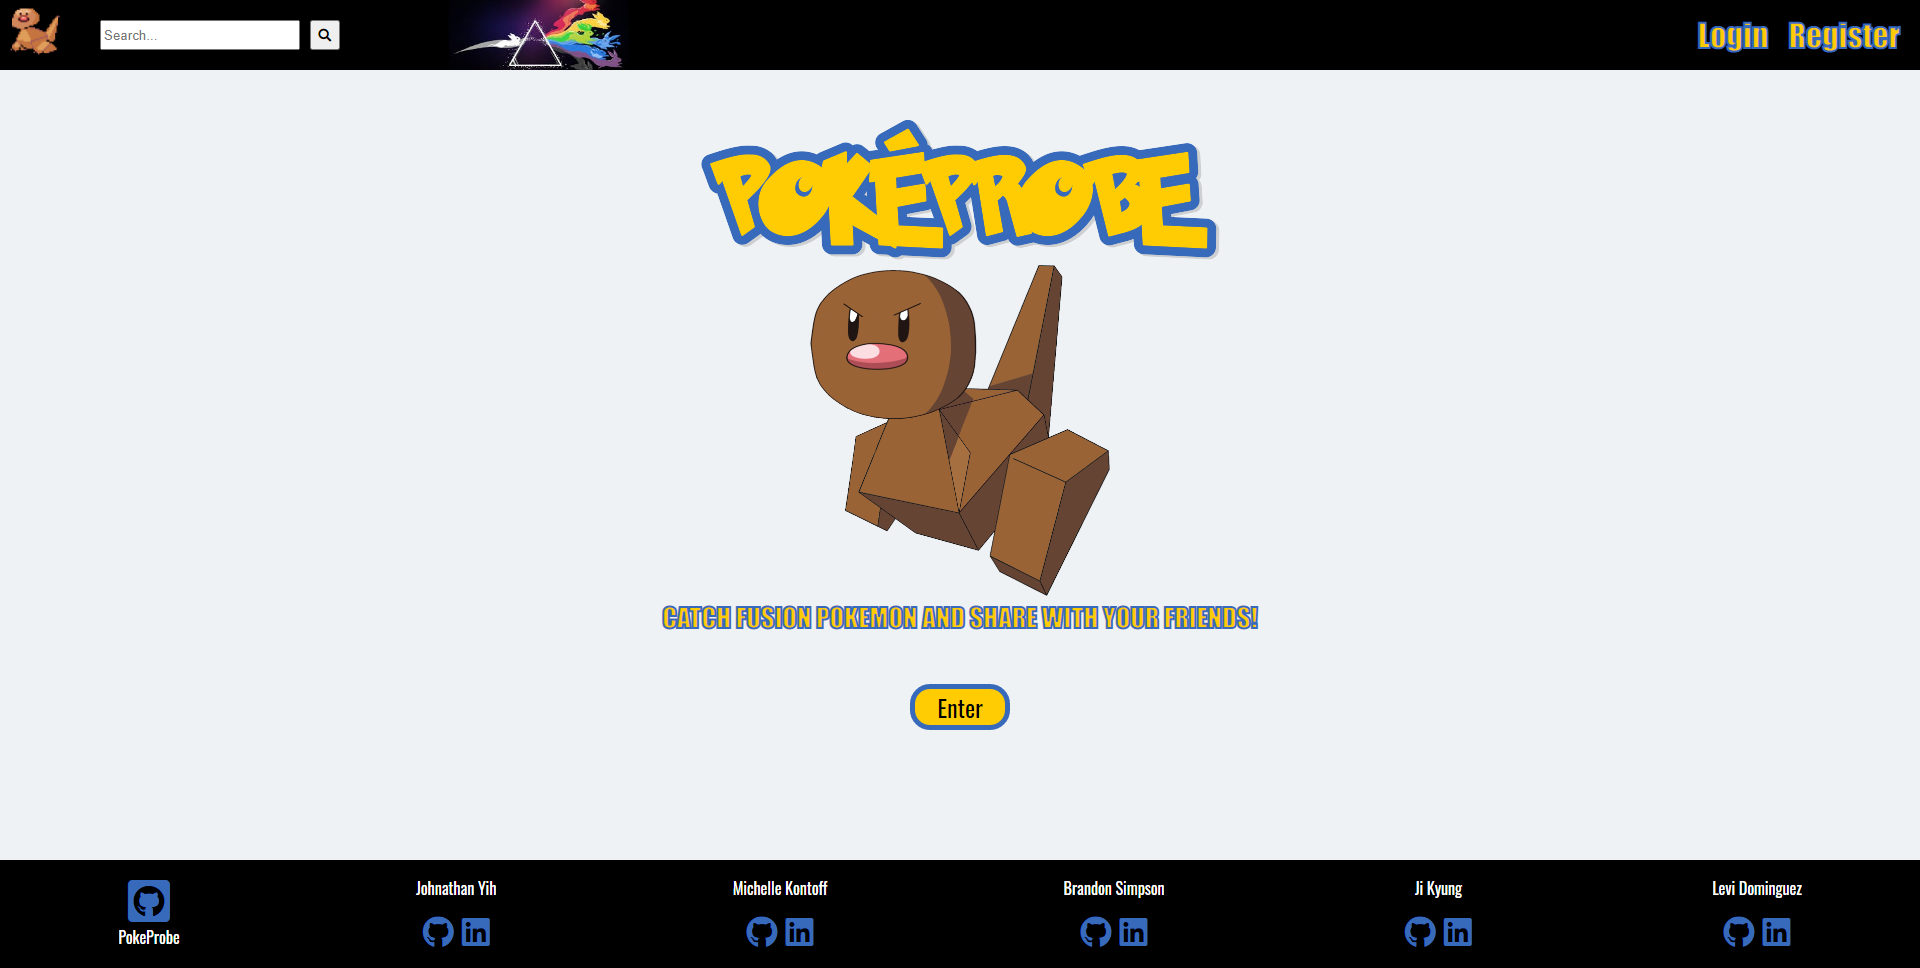
Task: Open Levi Dominguez's LinkedIn icon
Action: [1776, 932]
